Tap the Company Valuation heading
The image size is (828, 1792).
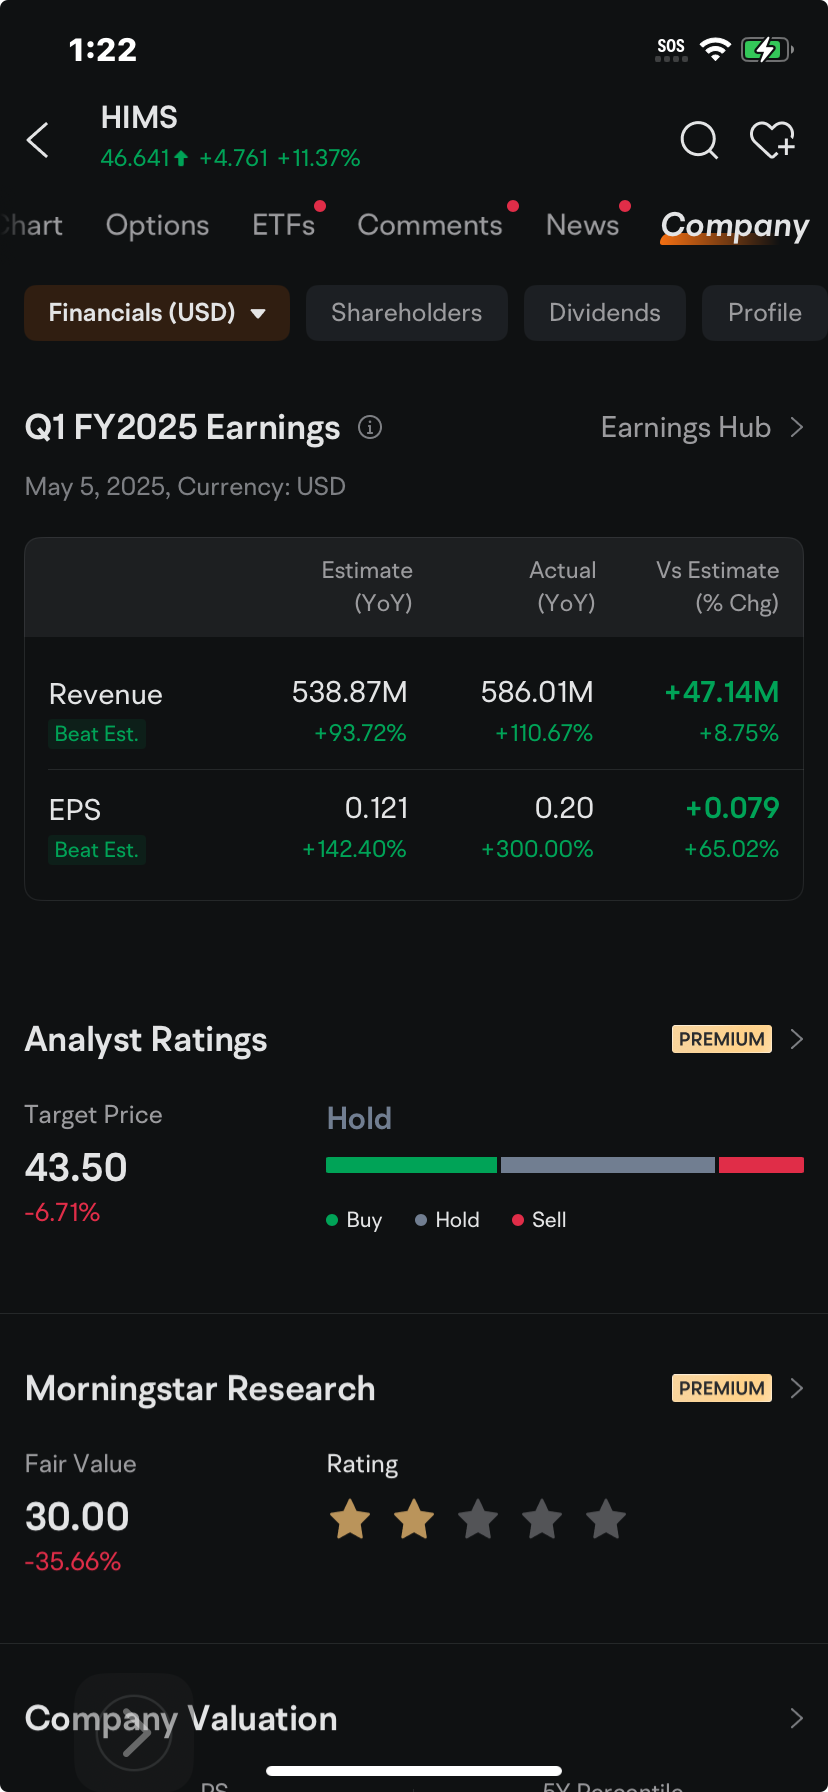(181, 1719)
